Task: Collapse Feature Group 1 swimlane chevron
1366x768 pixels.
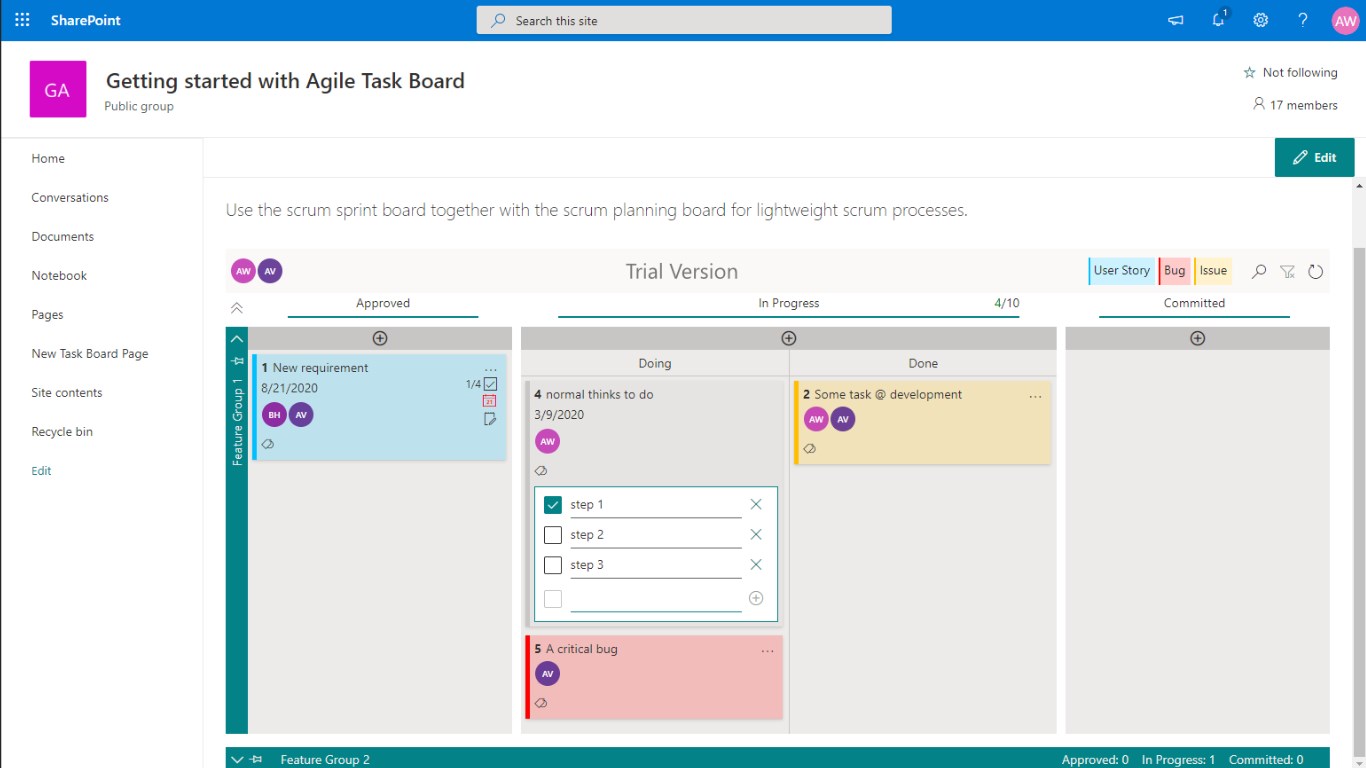Action: click(237, 338)
